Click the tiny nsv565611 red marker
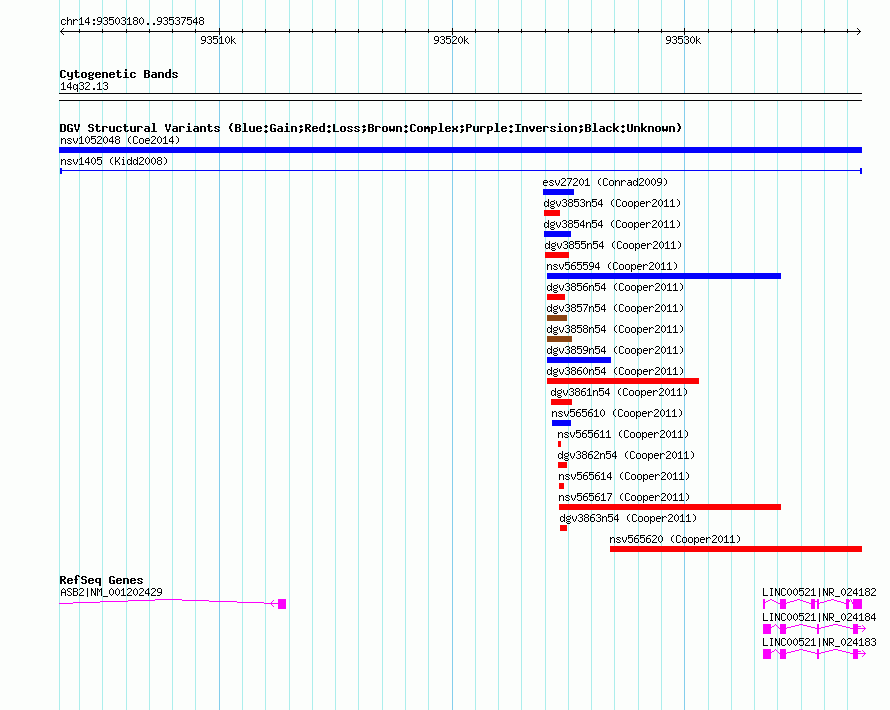The image size is (890, 710). click(x=559, y=444)
